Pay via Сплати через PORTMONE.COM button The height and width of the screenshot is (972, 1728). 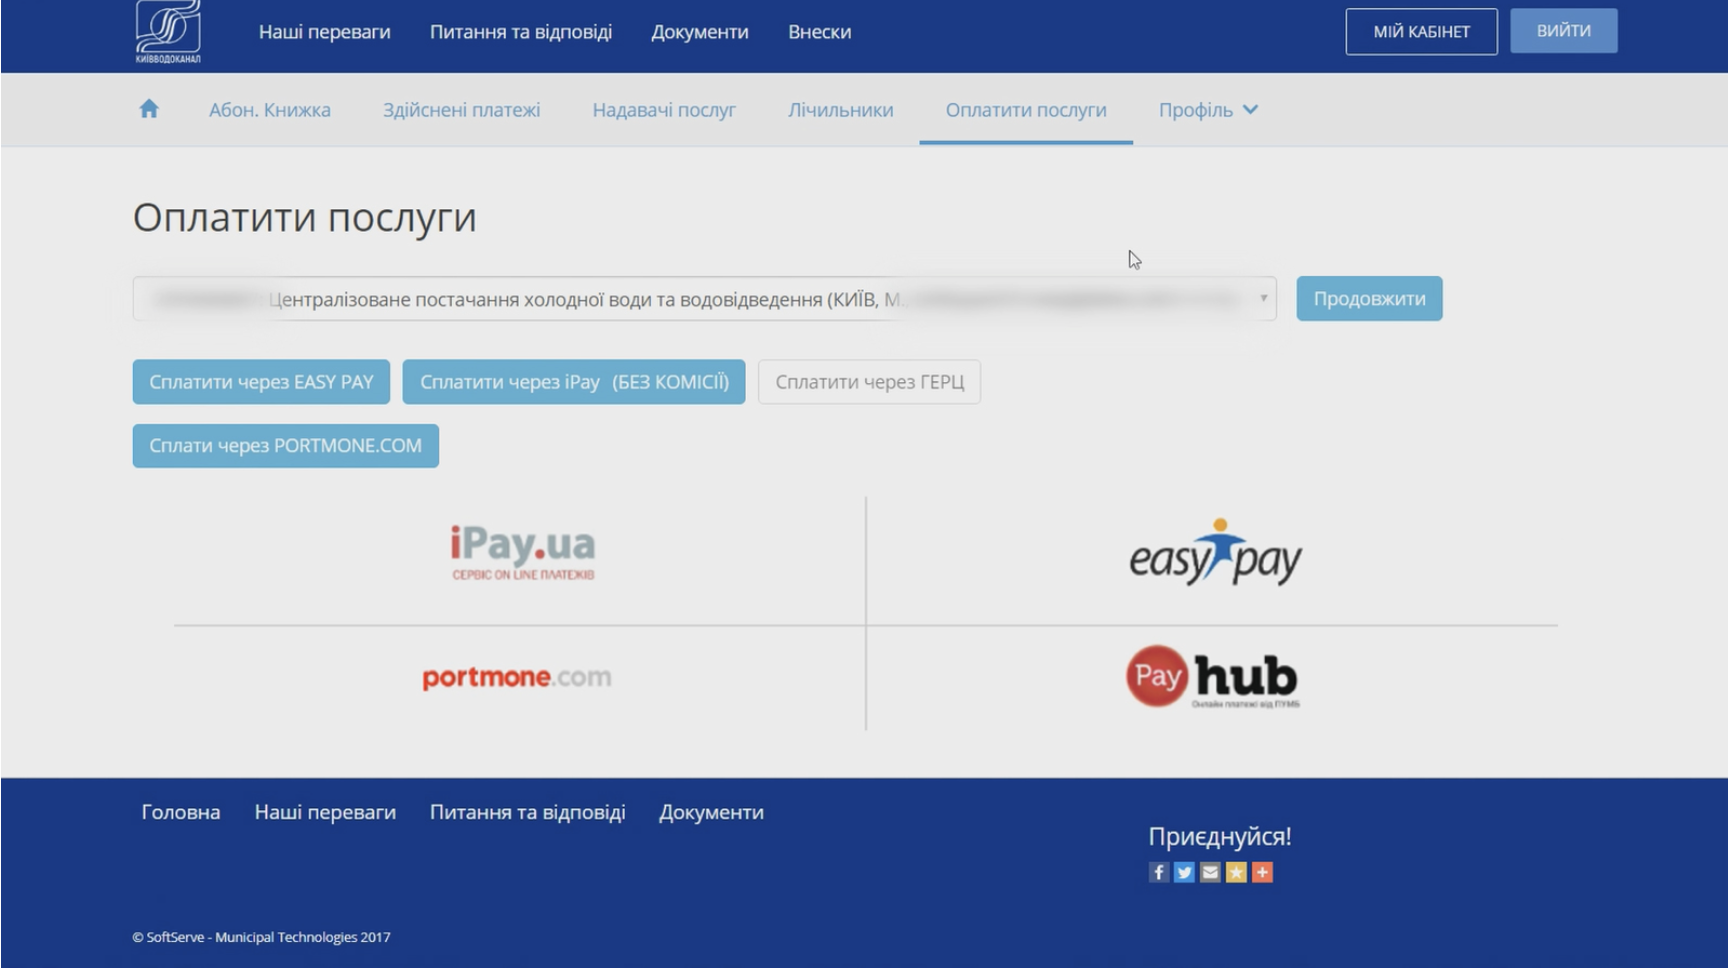pos(285,446)
